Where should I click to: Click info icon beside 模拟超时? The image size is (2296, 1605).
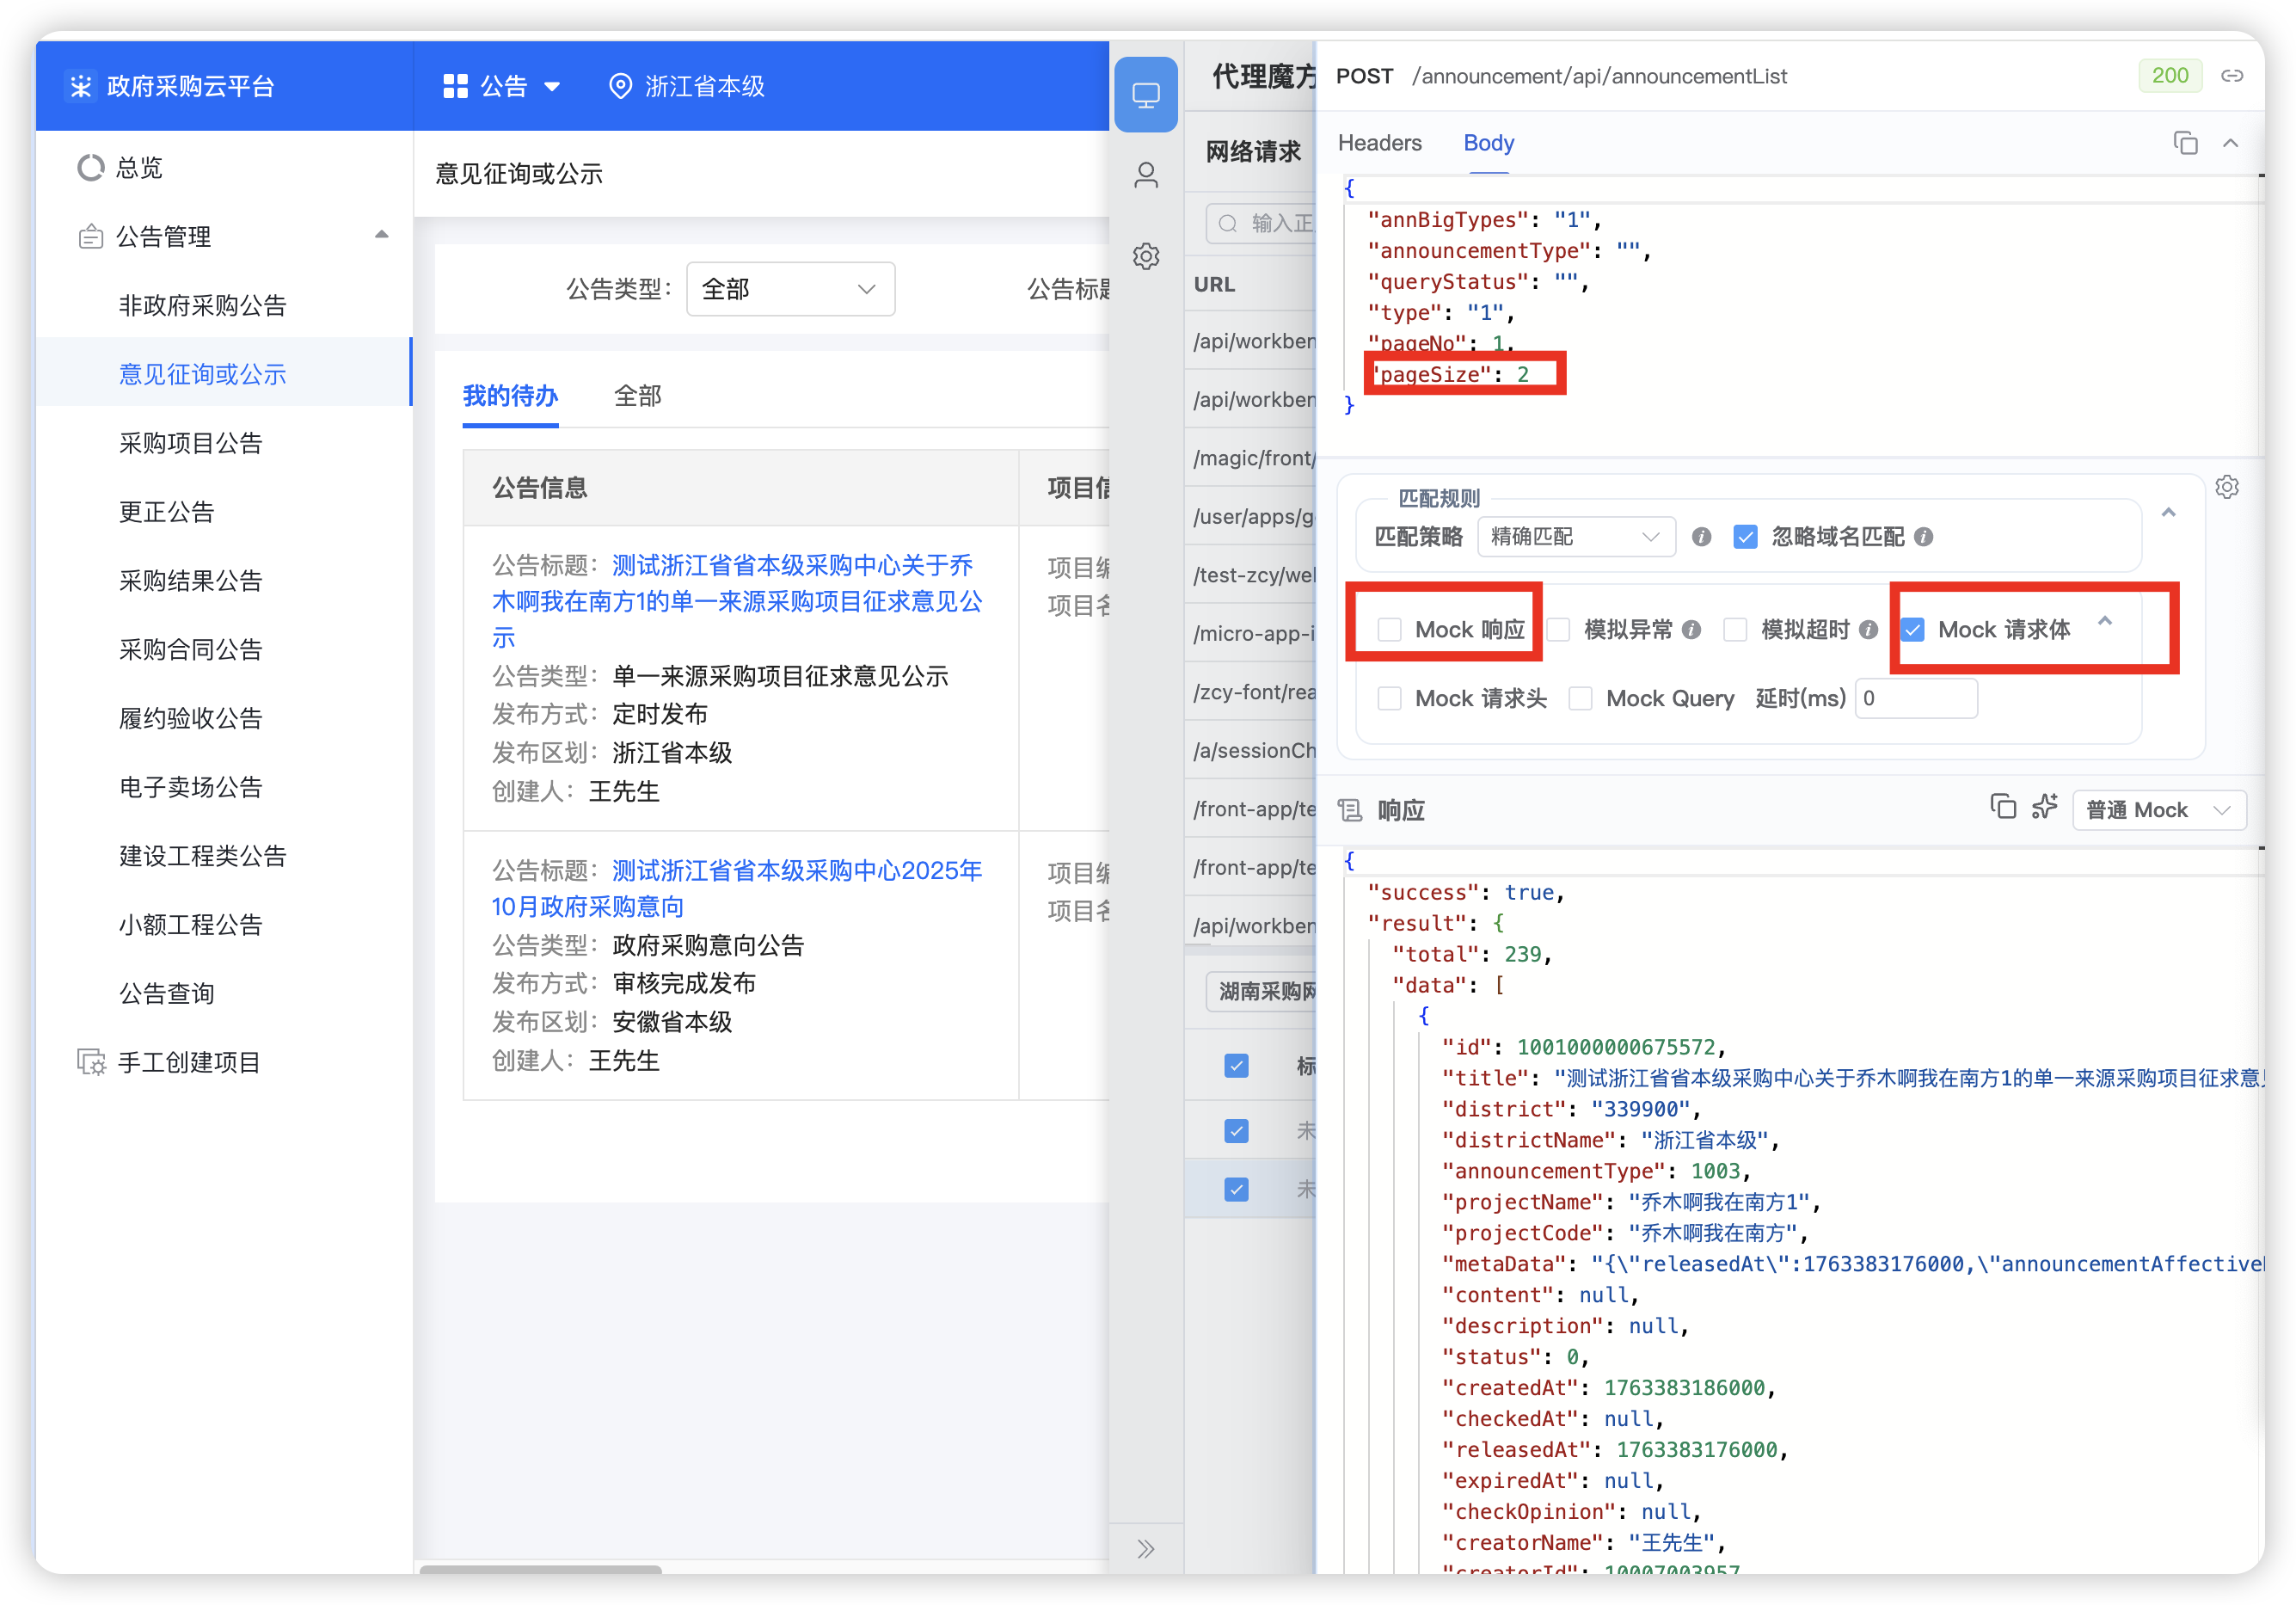[x=1868, y=630]
